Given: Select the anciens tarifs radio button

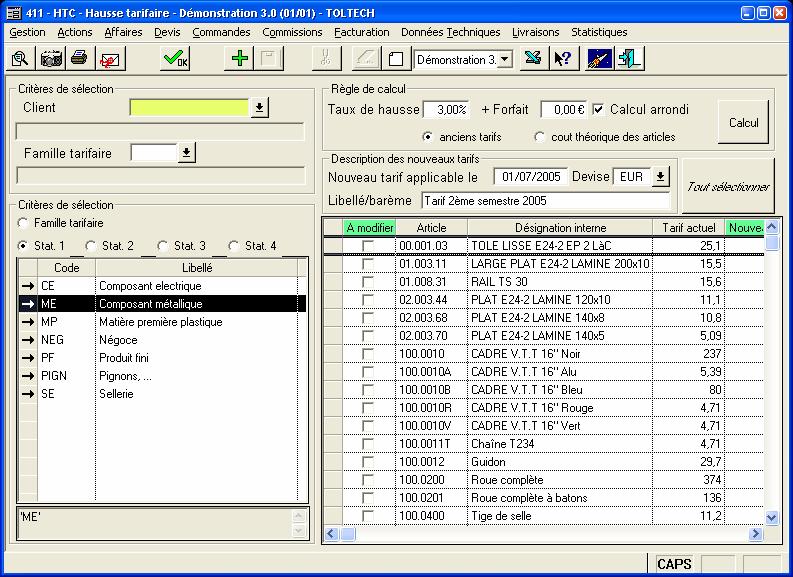Looking at the screenshot, I should [x=428, y=137].
